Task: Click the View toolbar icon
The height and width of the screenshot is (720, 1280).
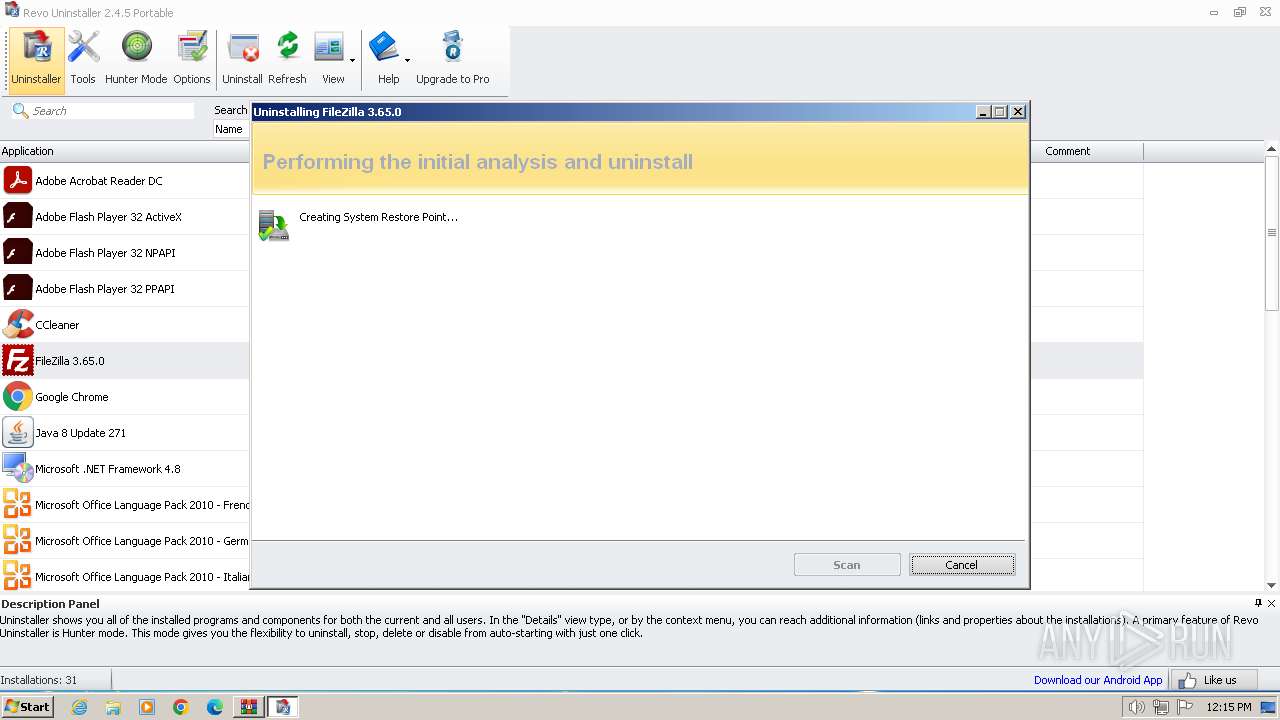Action: pos(328,48)
